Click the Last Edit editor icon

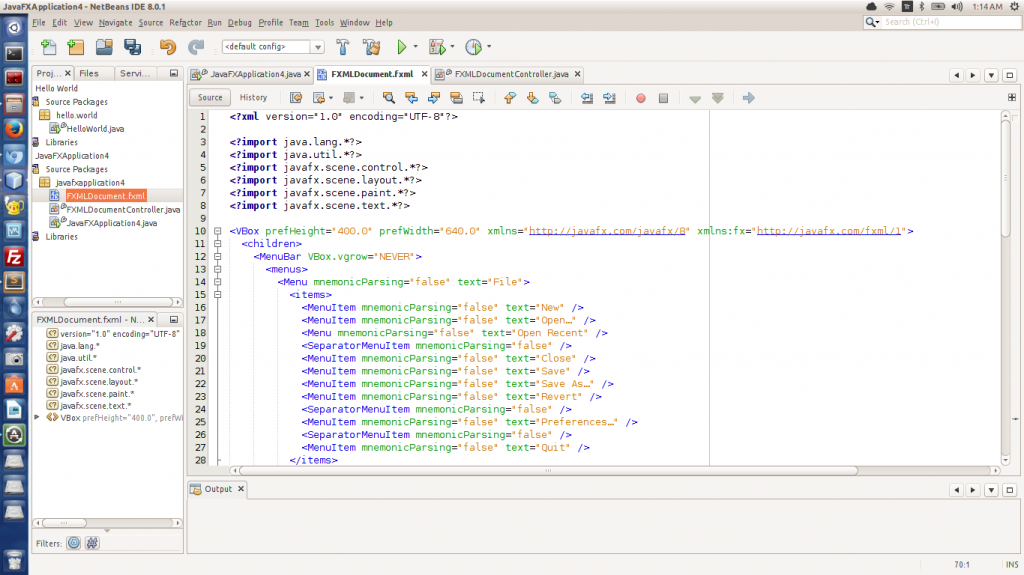pos(296,98)
